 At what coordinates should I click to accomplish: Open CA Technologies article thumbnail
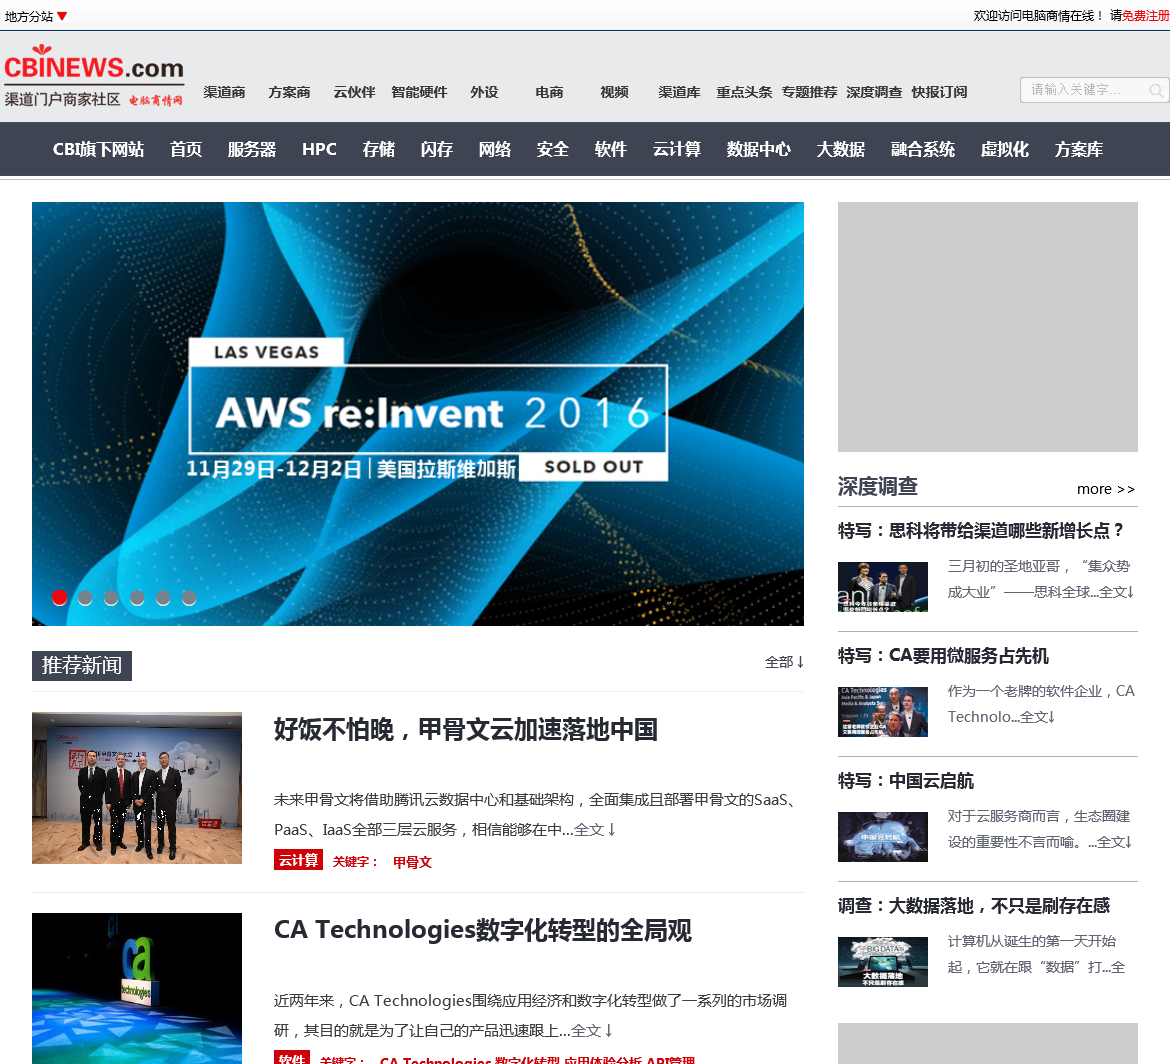pos(137,988)
